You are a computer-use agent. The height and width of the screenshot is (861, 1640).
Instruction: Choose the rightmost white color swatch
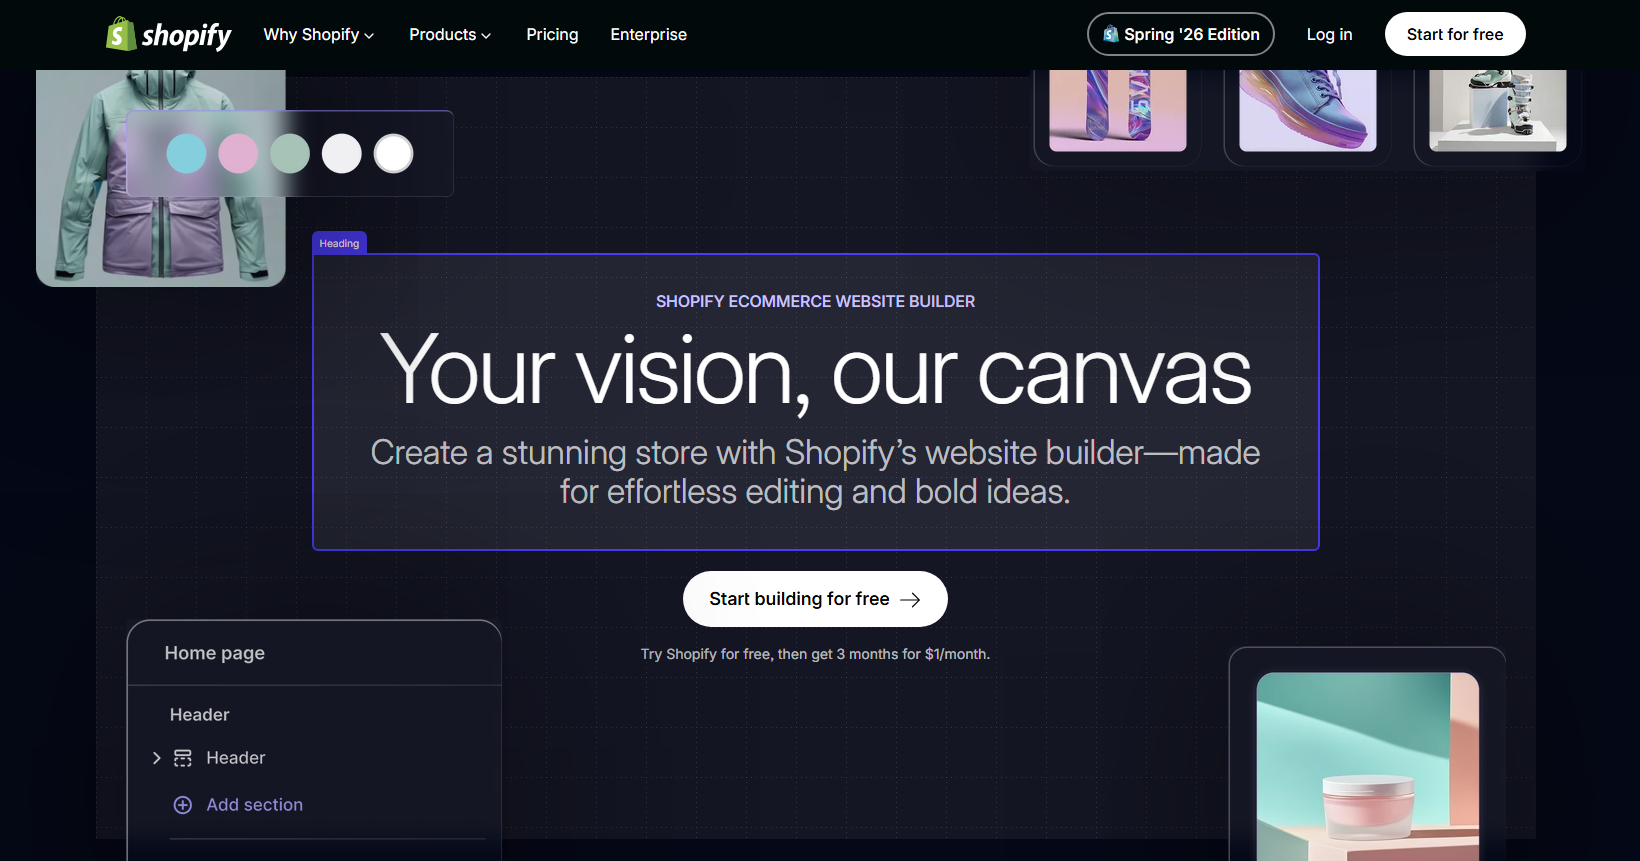pos(393,153)
